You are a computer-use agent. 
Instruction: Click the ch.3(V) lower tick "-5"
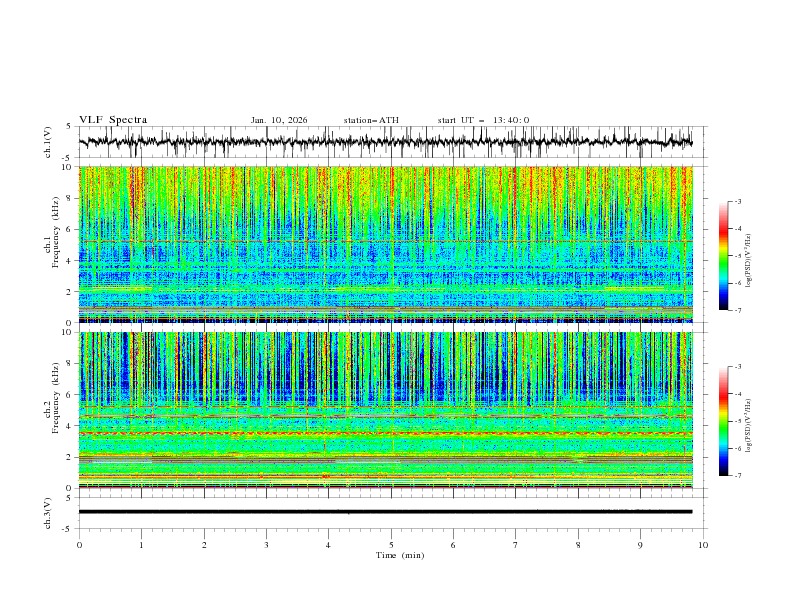[x=67, y=529]
